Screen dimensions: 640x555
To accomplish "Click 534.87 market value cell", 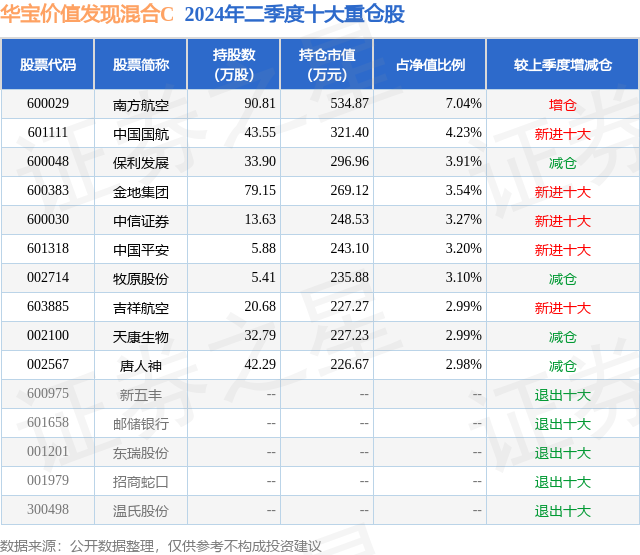I will (349, 104).
